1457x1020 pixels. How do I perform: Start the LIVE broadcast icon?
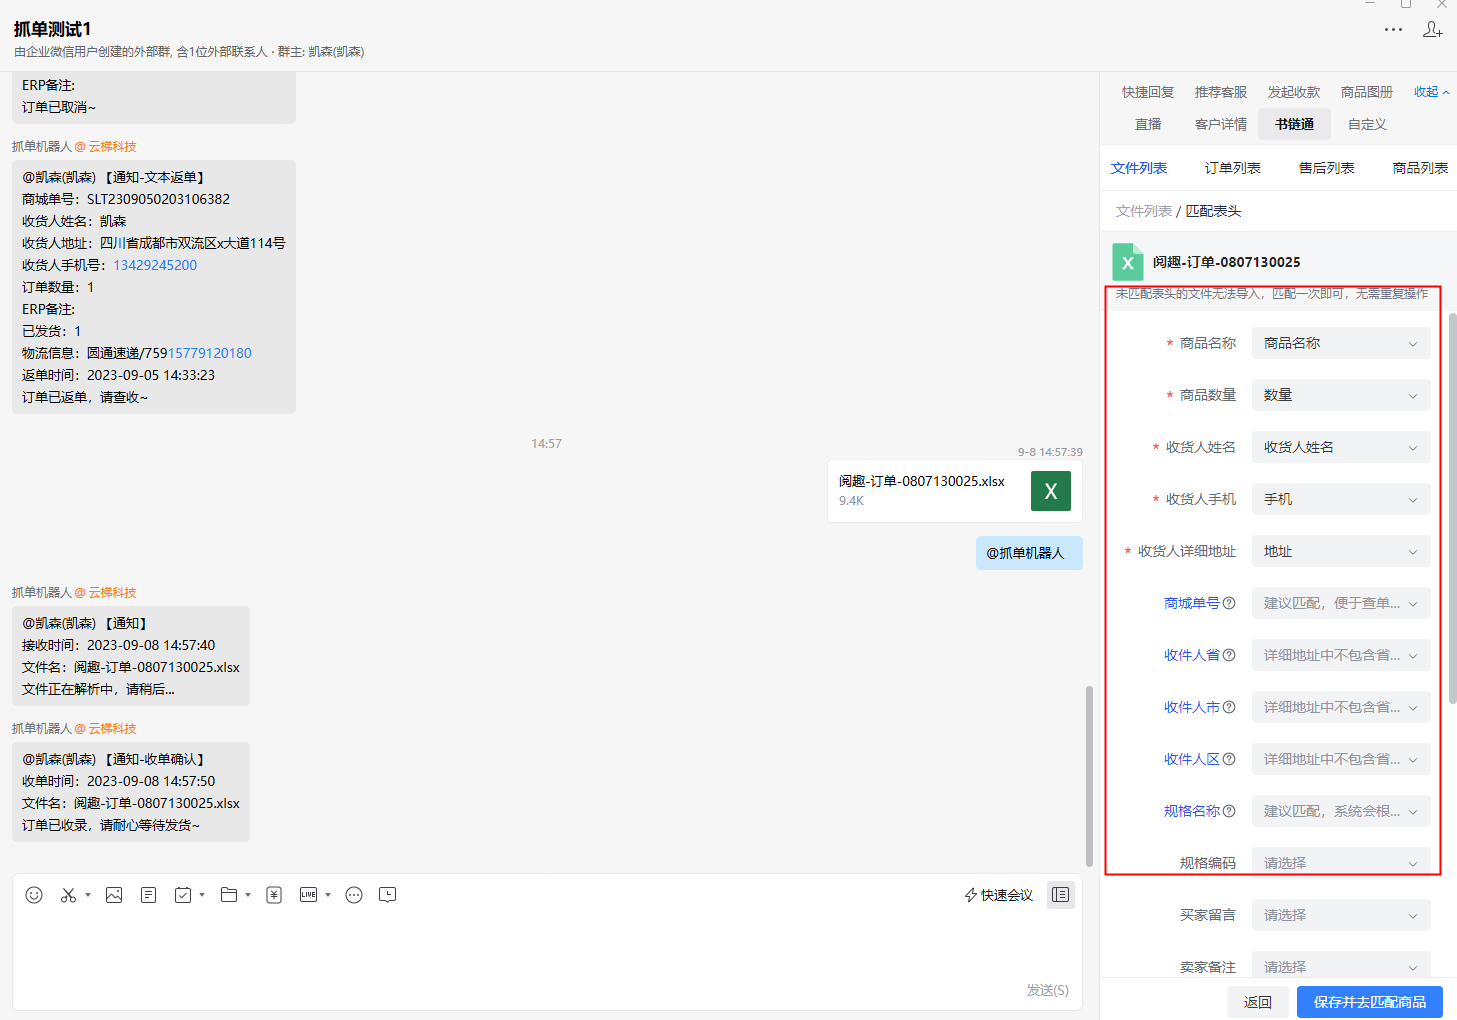(308, 895)
